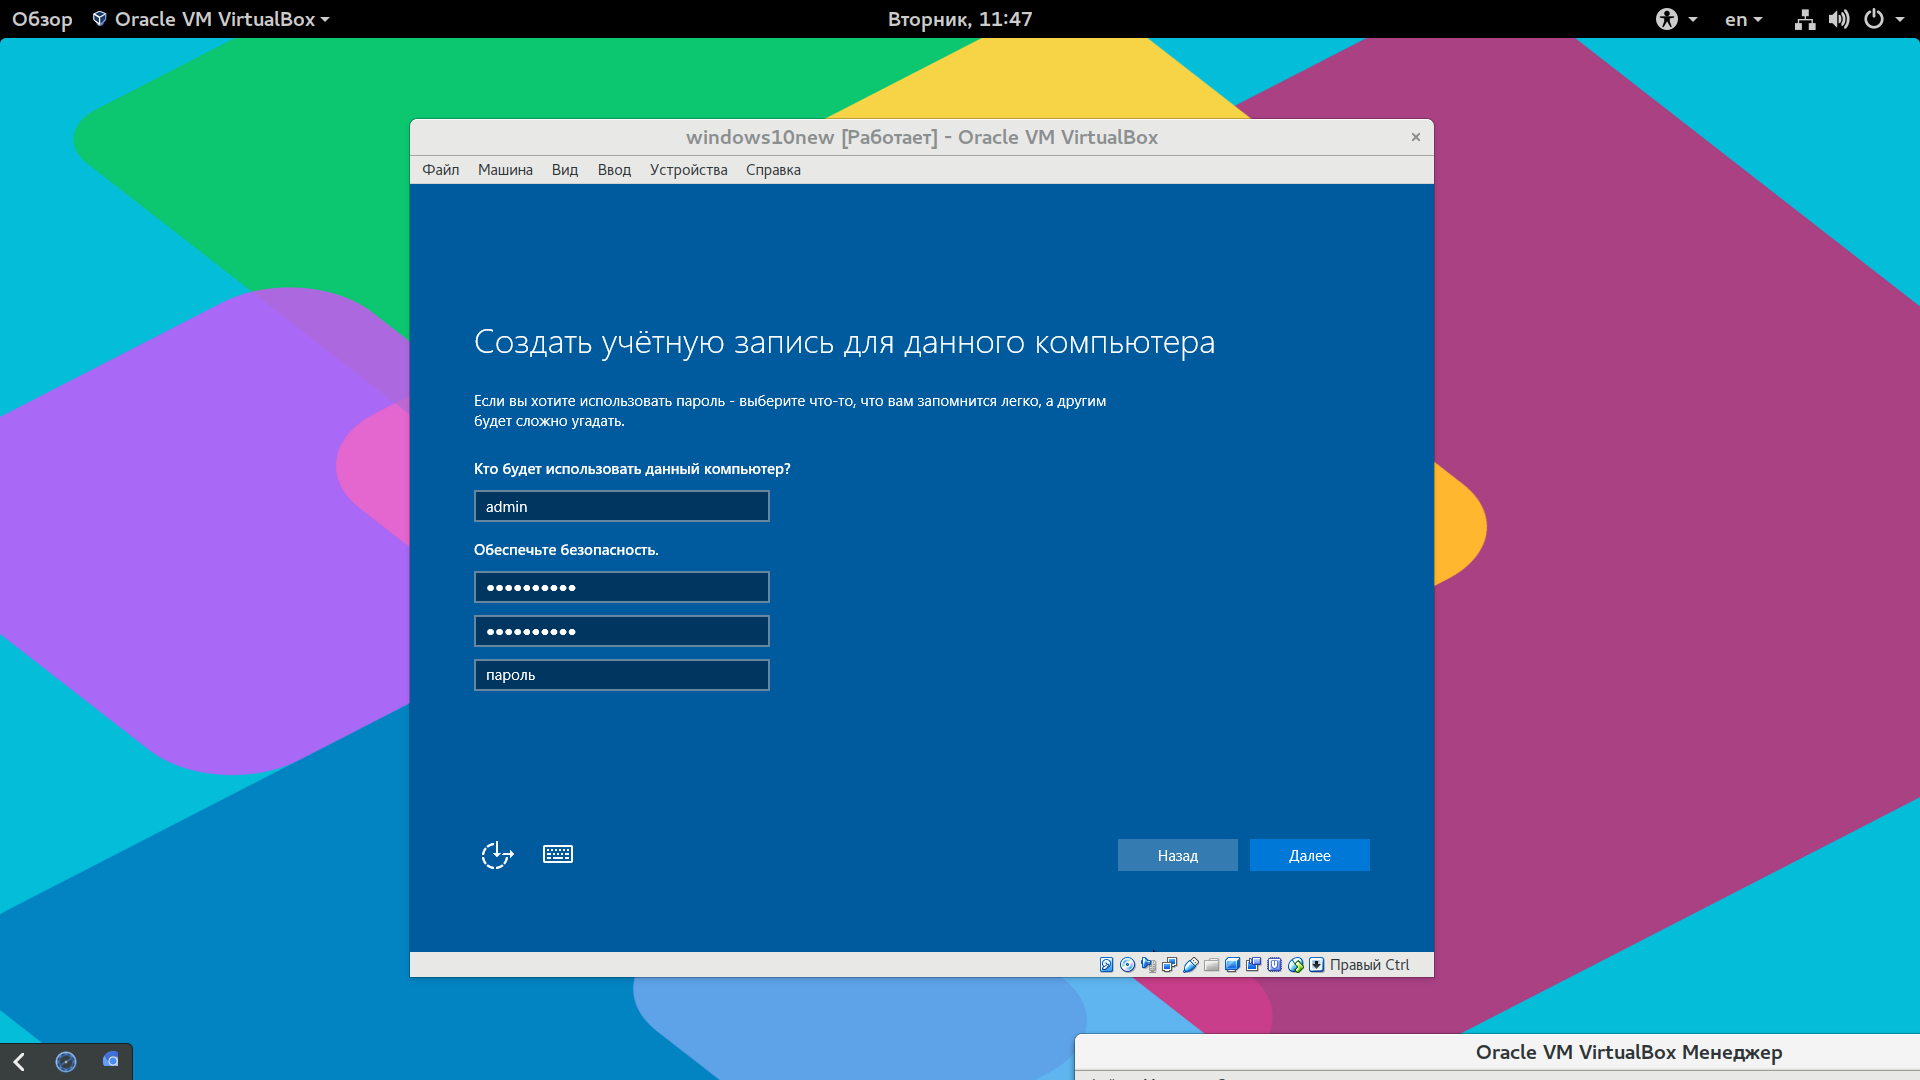Click the Далее button
The image size is (1920, 1080).
1310,855
